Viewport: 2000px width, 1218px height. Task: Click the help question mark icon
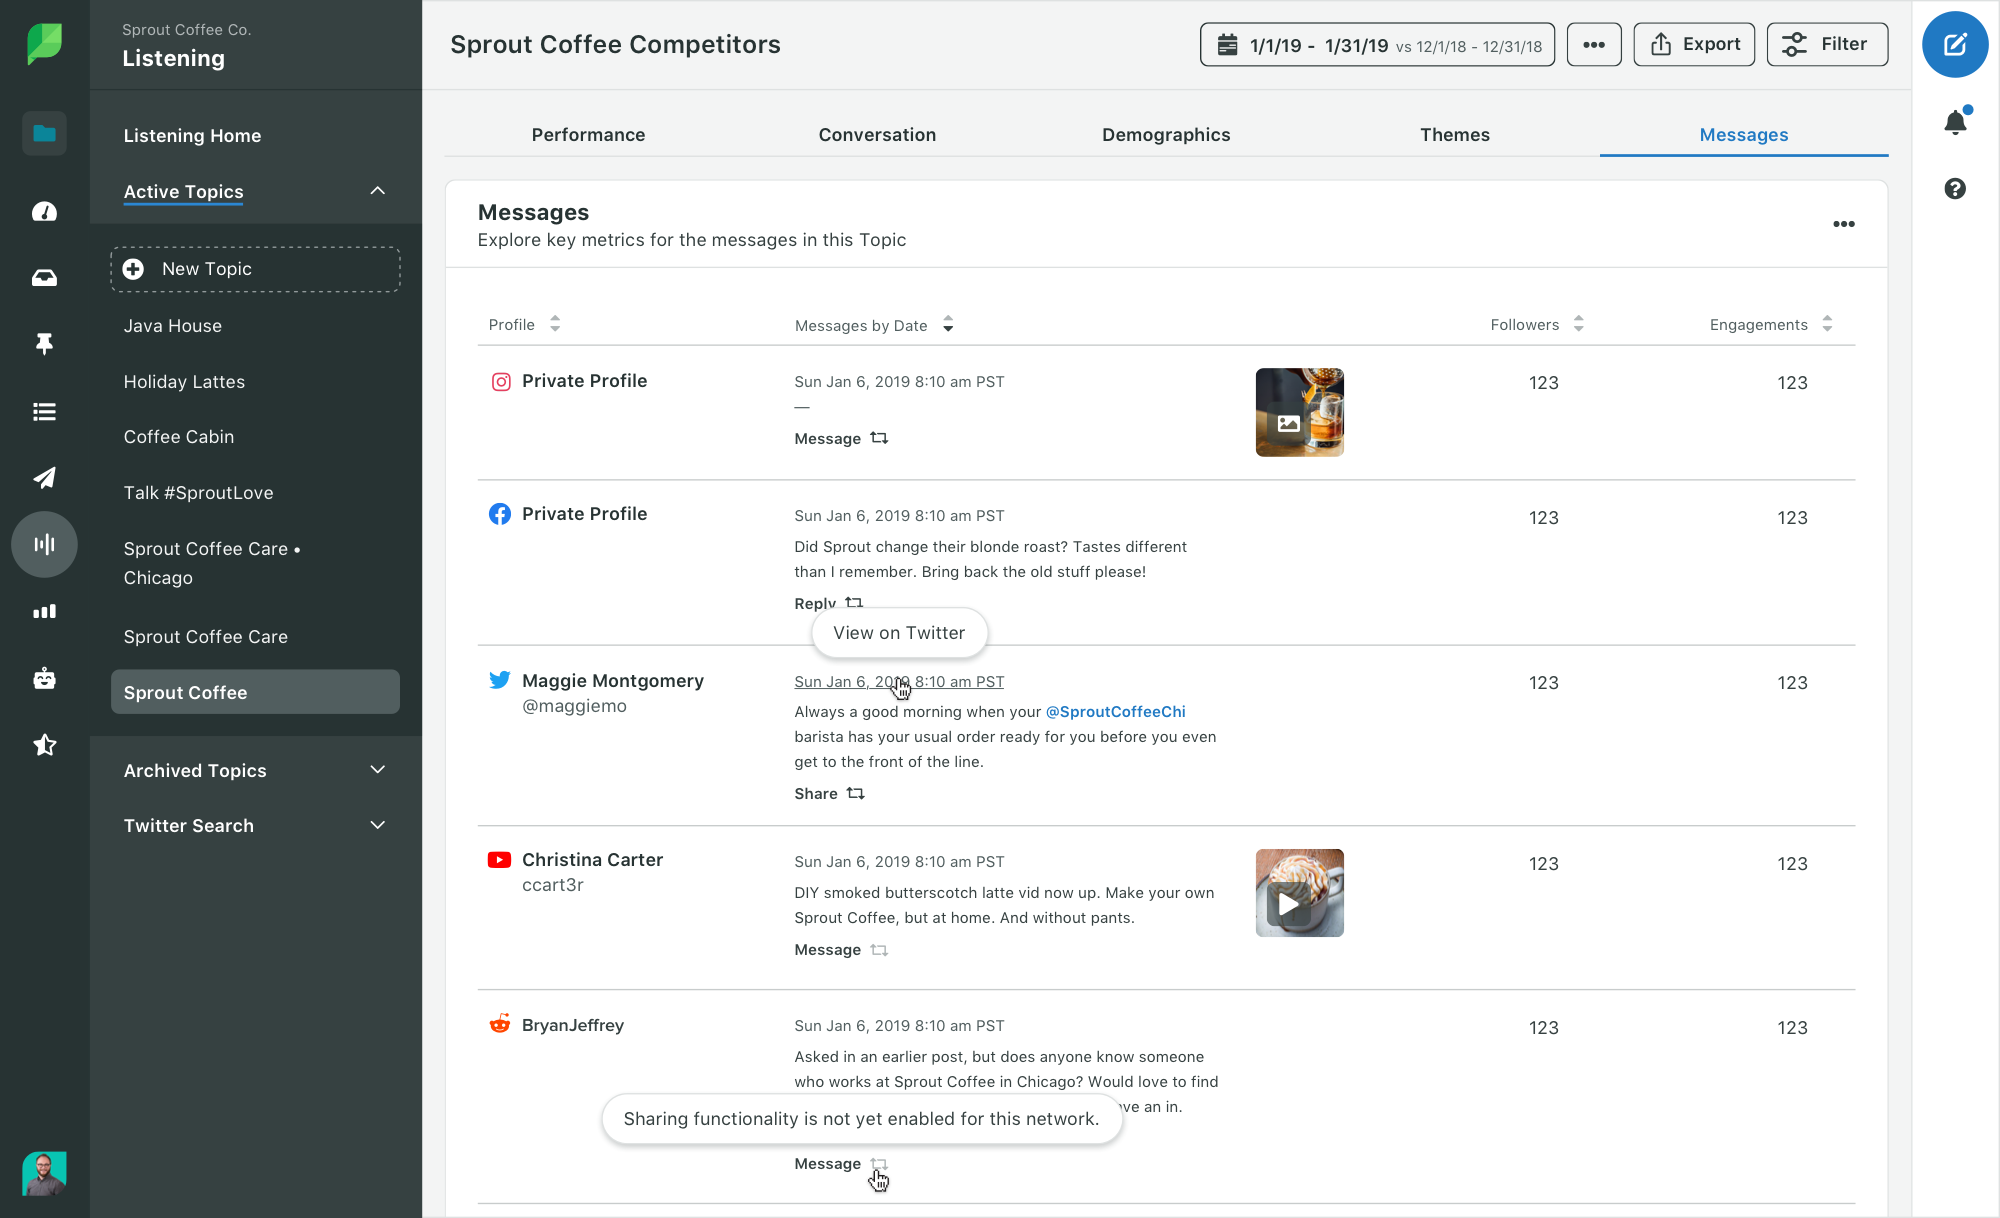tap(1954, 189)
